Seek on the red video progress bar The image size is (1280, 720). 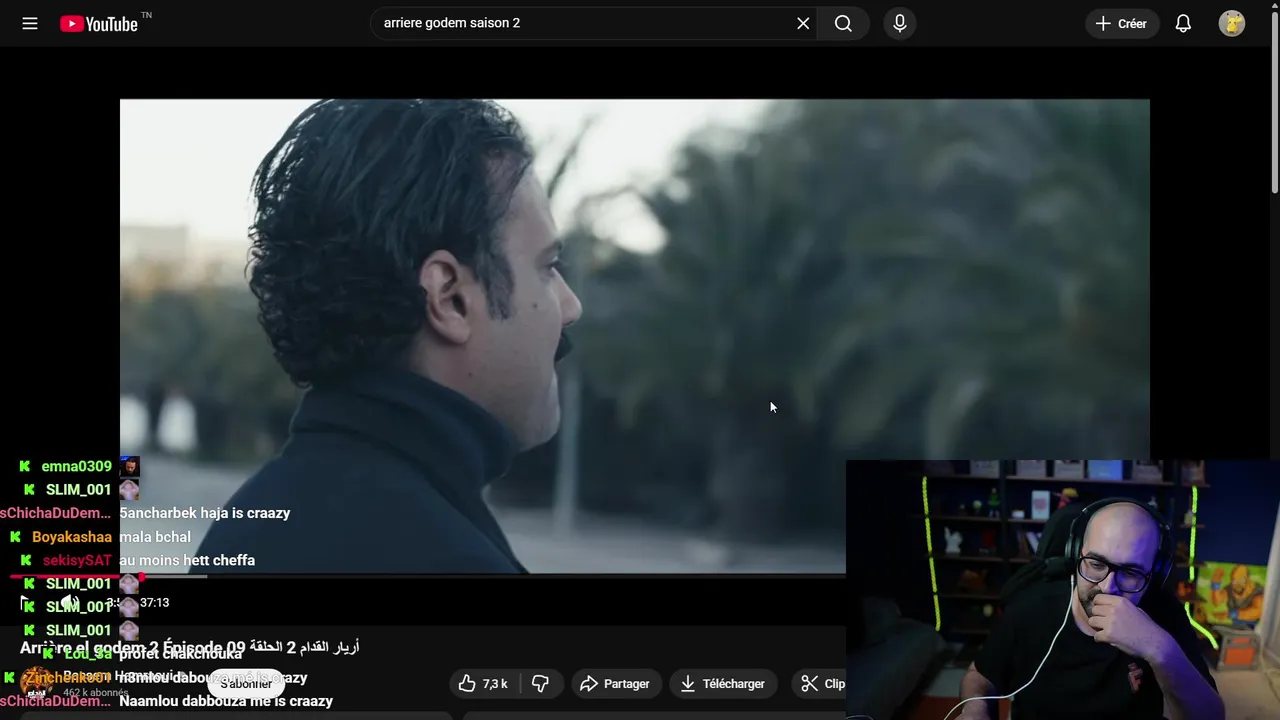coord(428,576)
